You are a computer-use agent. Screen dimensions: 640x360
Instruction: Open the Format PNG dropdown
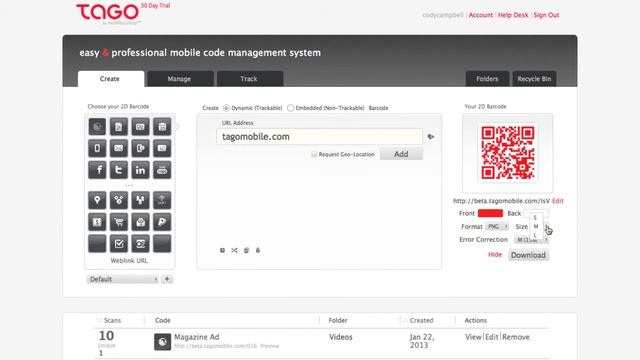click(497, 227)
